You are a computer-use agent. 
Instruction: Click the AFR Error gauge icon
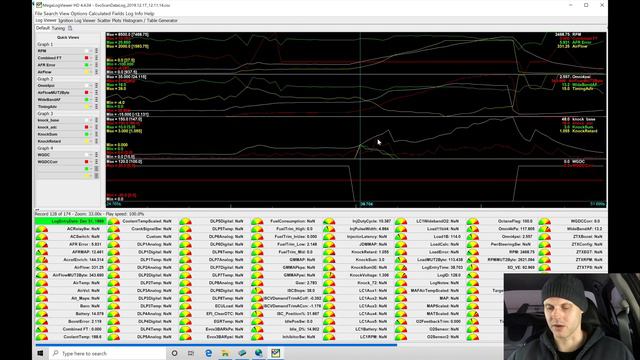(x=42, y=244)
